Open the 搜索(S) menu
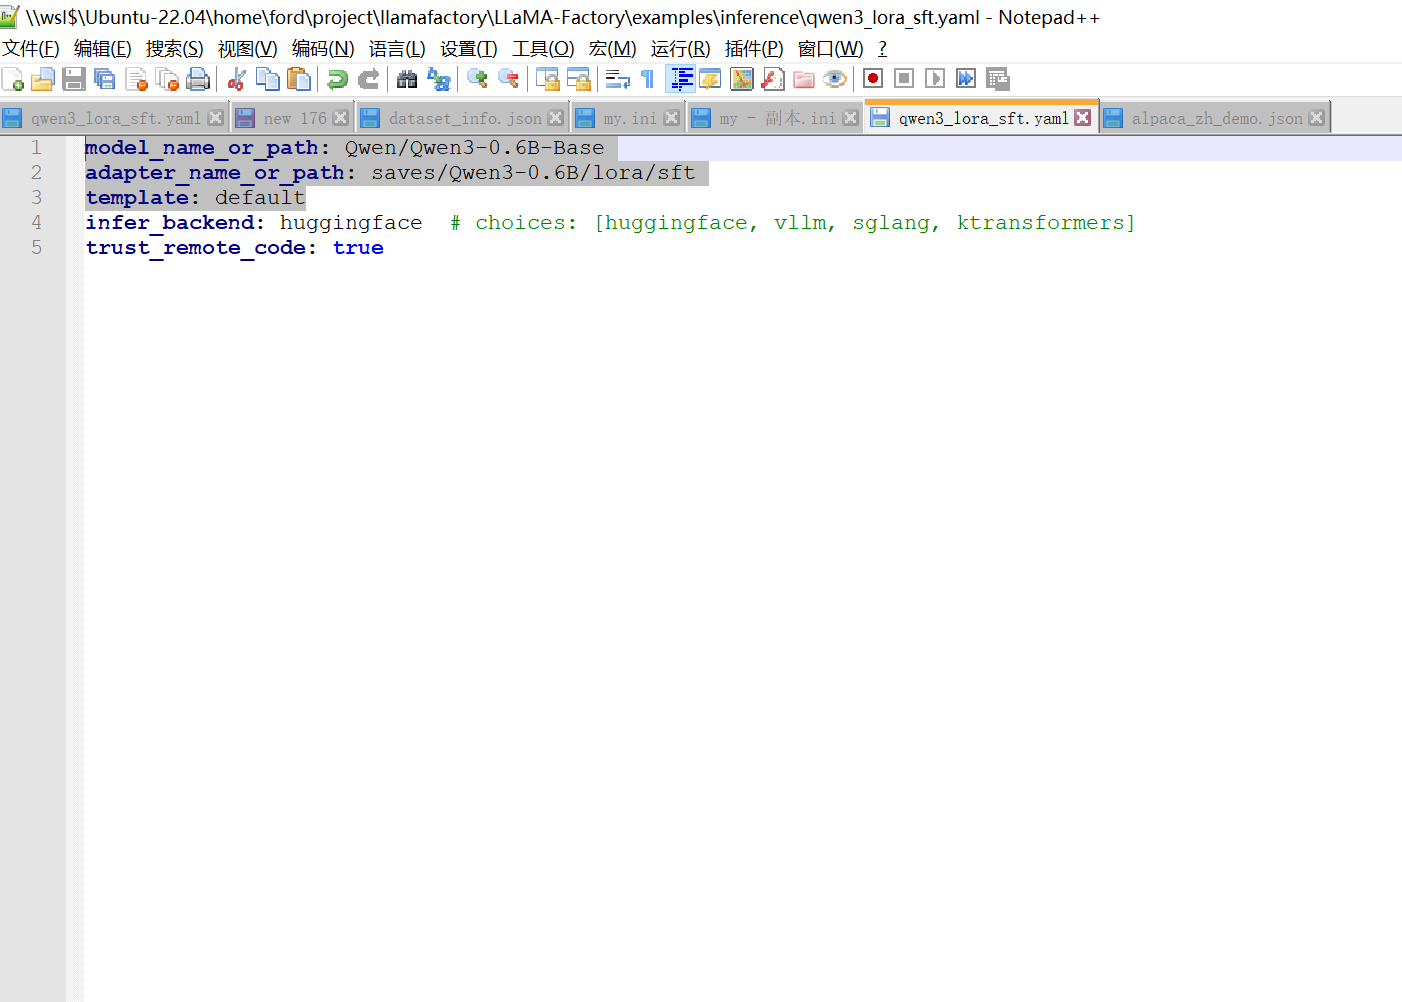Viewport: 1402px width, 1002px height. click(x=175, y=49)
